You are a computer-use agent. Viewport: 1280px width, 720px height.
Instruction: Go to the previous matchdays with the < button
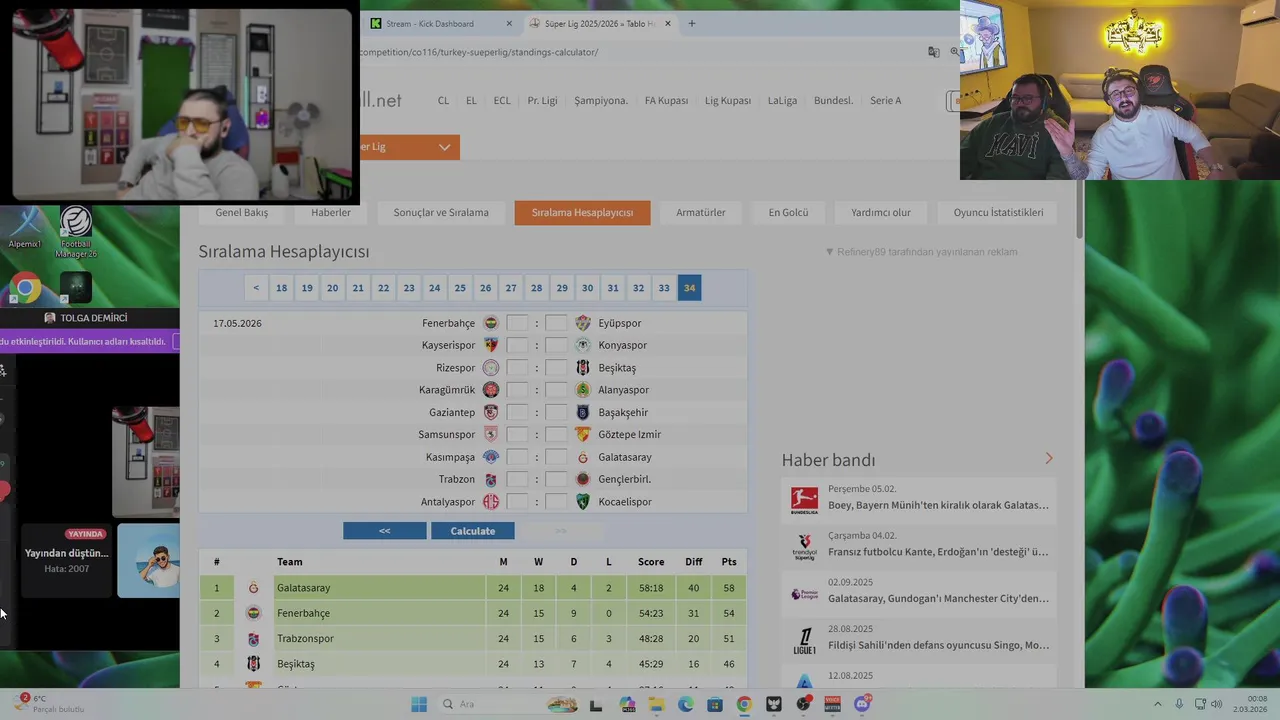click(x=256, y=288)
